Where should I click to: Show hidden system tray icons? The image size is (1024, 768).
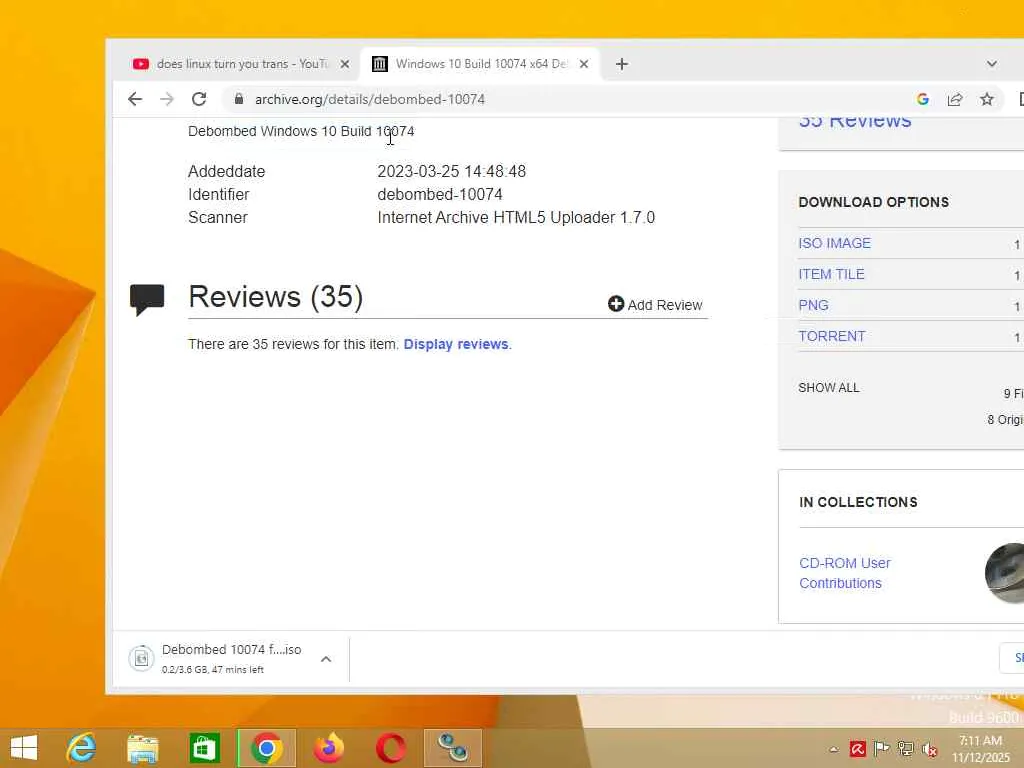pyautogui.click(x=833, y=750)
